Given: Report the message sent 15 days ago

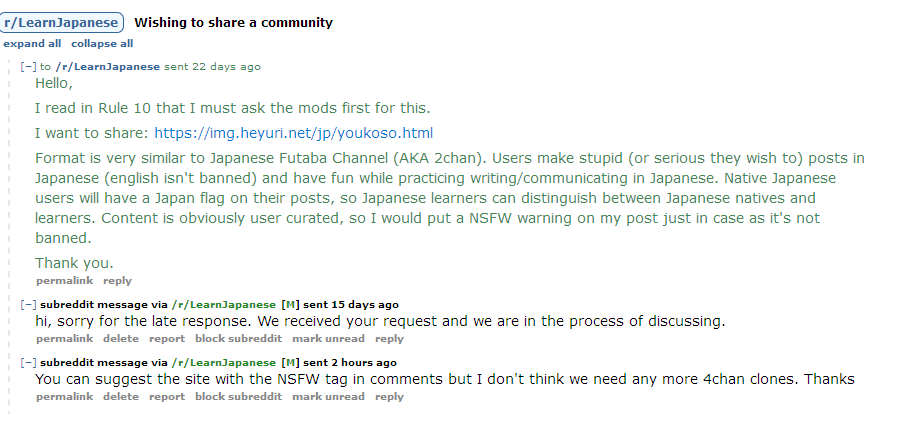Looking at the screenshot, I should pyautogui.click(x=167, y=339).
